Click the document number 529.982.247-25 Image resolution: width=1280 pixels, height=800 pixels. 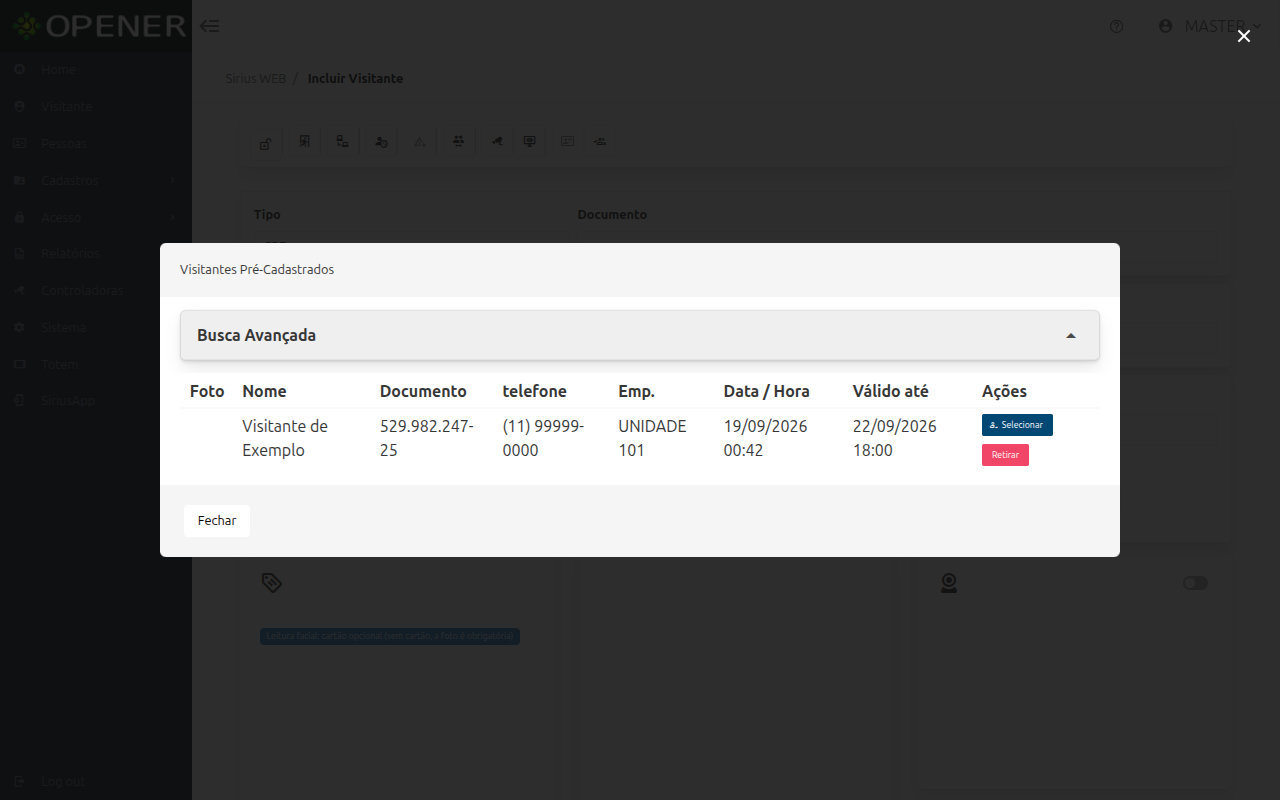427,438
